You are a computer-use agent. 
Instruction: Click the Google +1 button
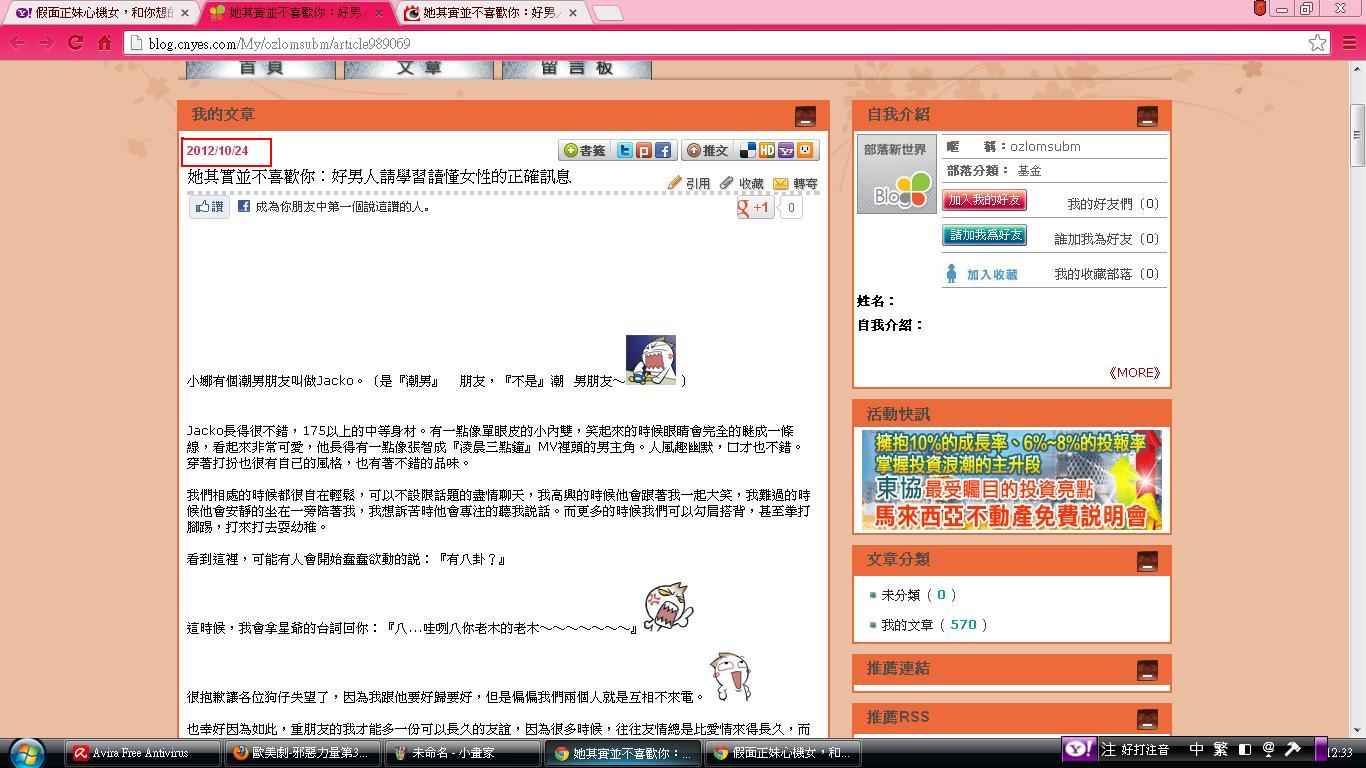click(x=754, y=207)
